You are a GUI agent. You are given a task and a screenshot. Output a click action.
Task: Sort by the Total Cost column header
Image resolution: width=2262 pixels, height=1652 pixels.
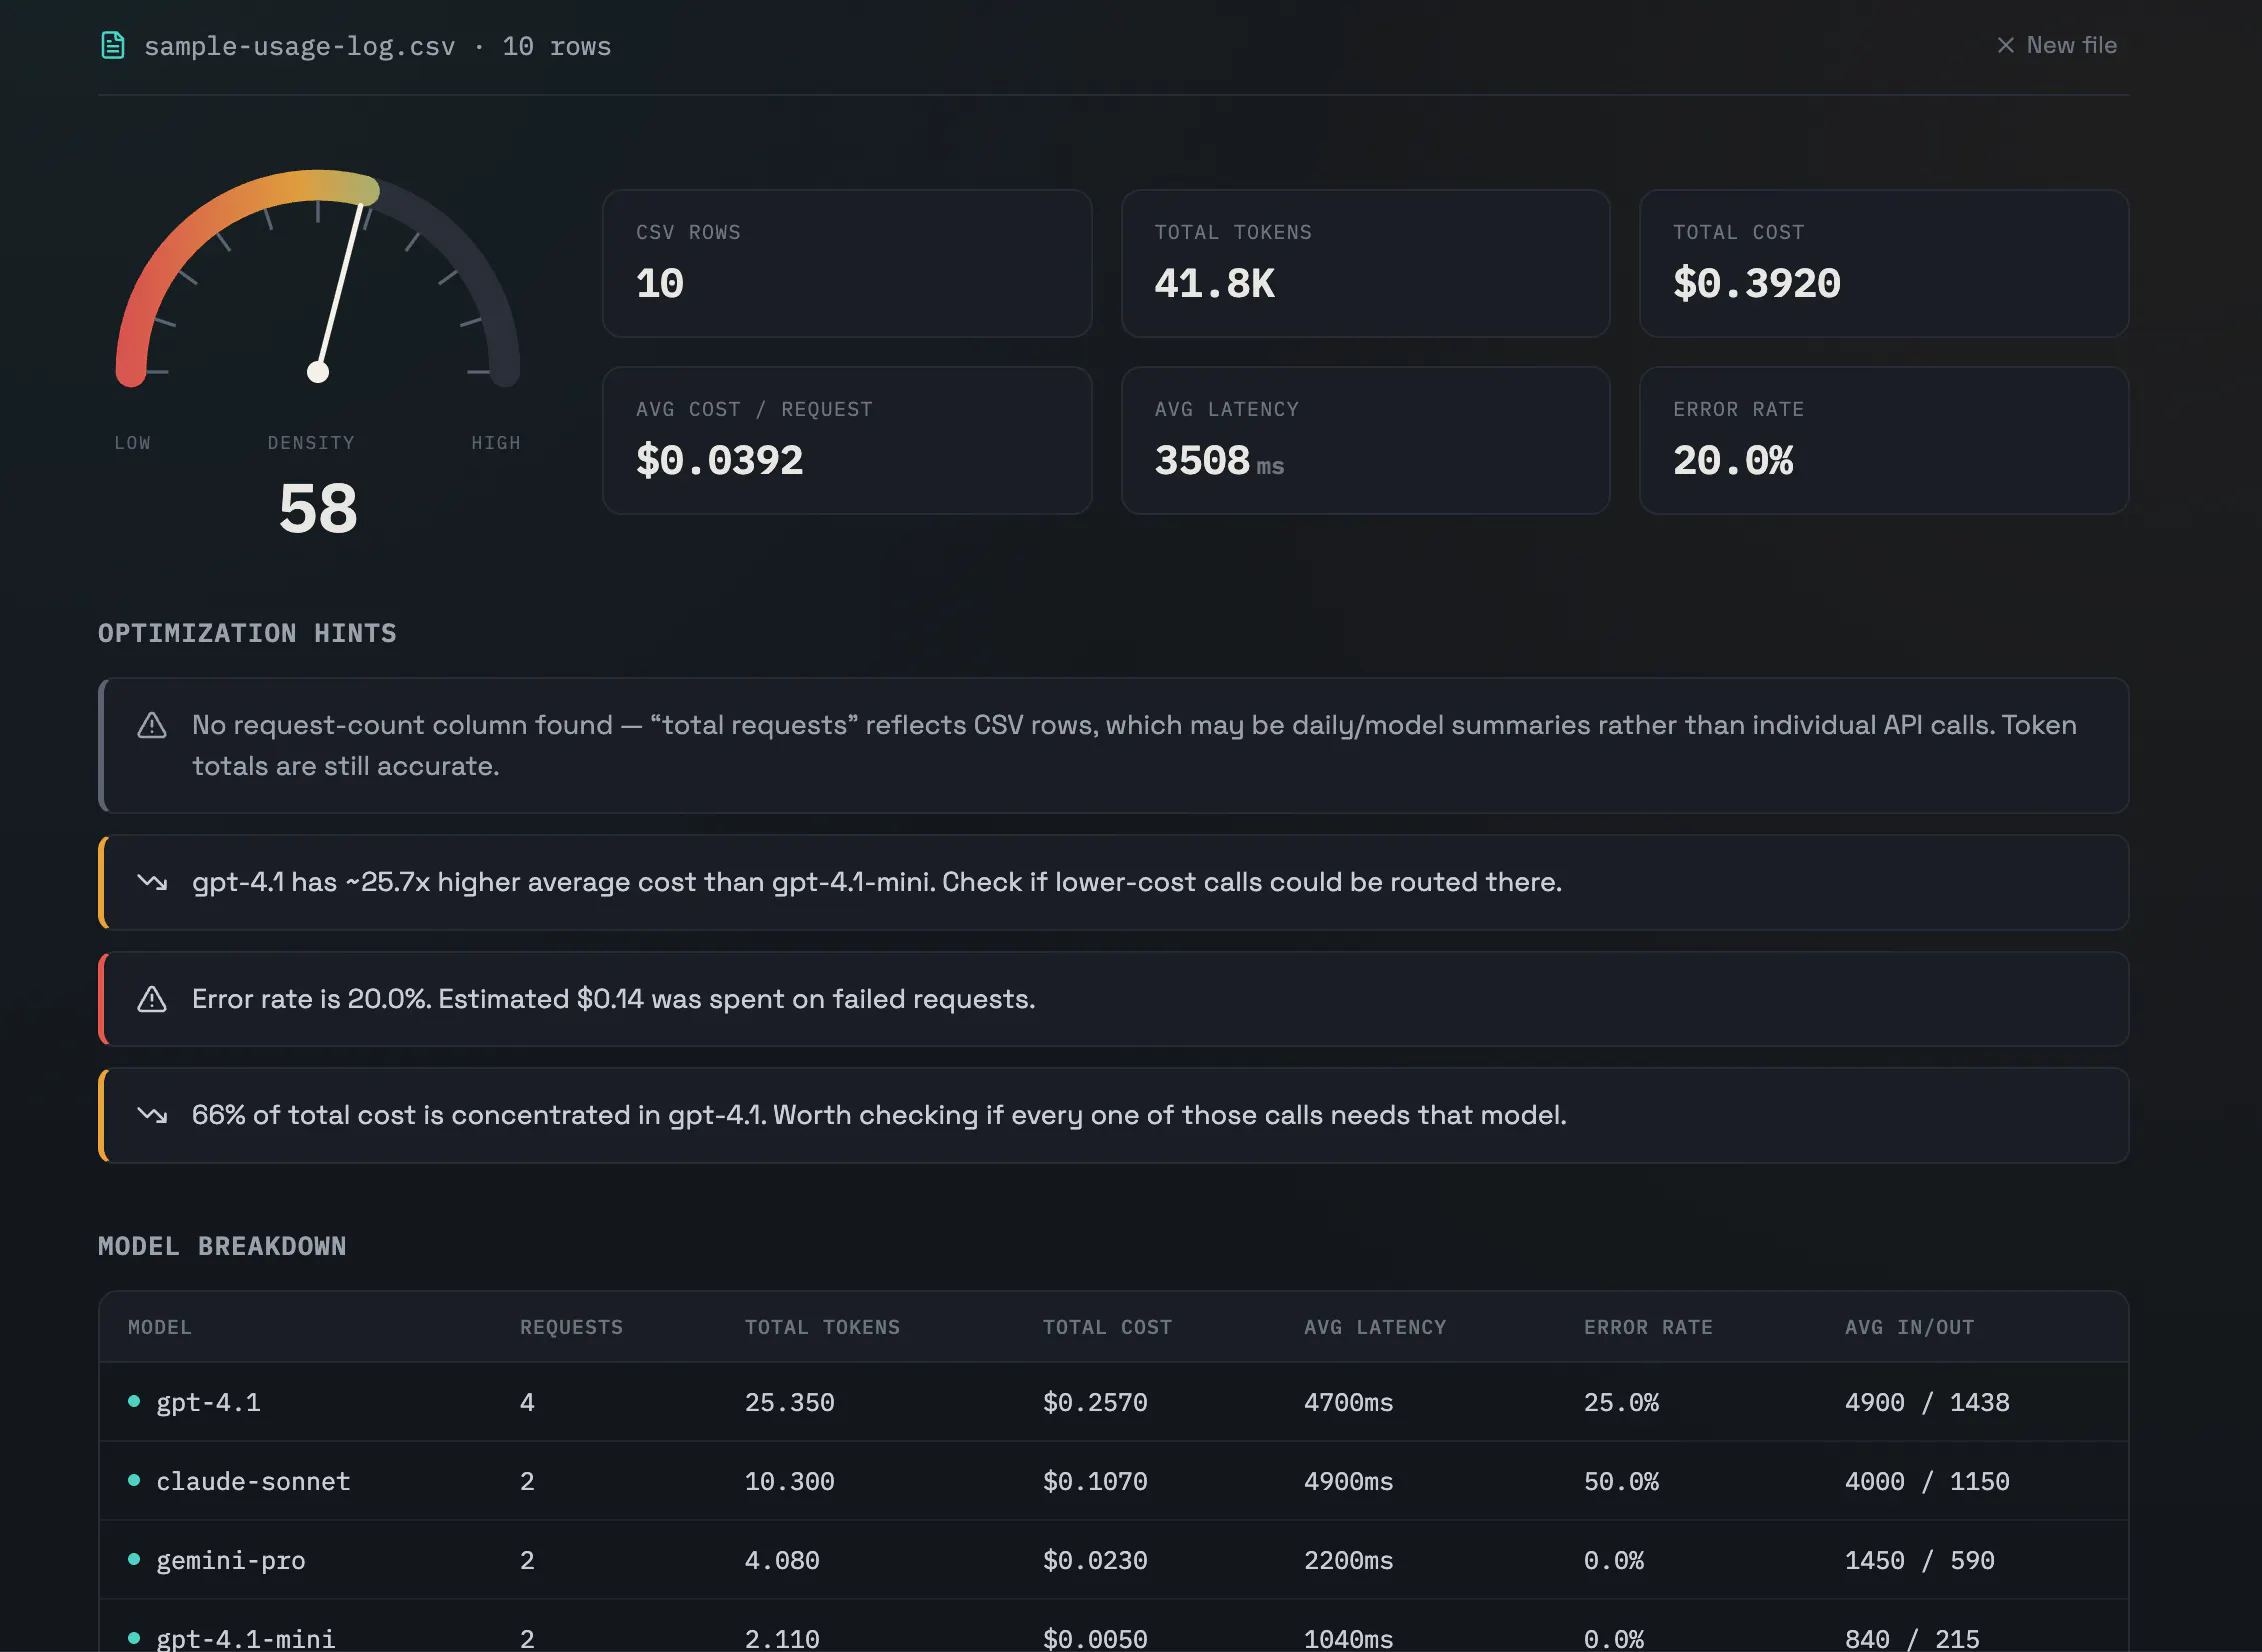pos(1107,1327)
